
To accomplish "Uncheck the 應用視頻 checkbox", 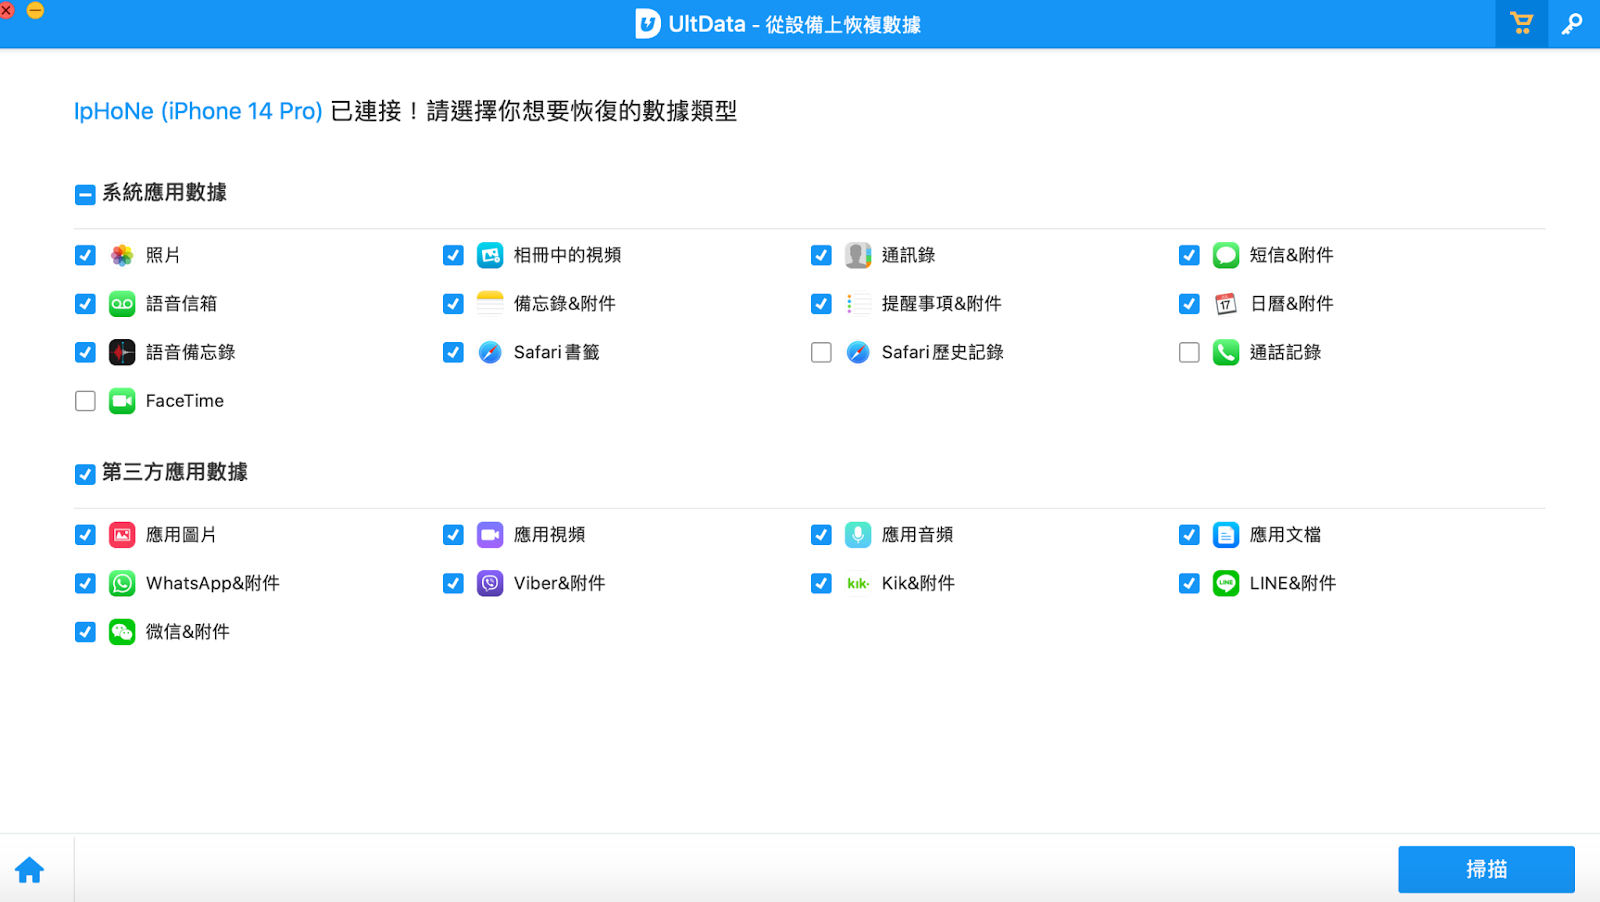I will point(453,535).
